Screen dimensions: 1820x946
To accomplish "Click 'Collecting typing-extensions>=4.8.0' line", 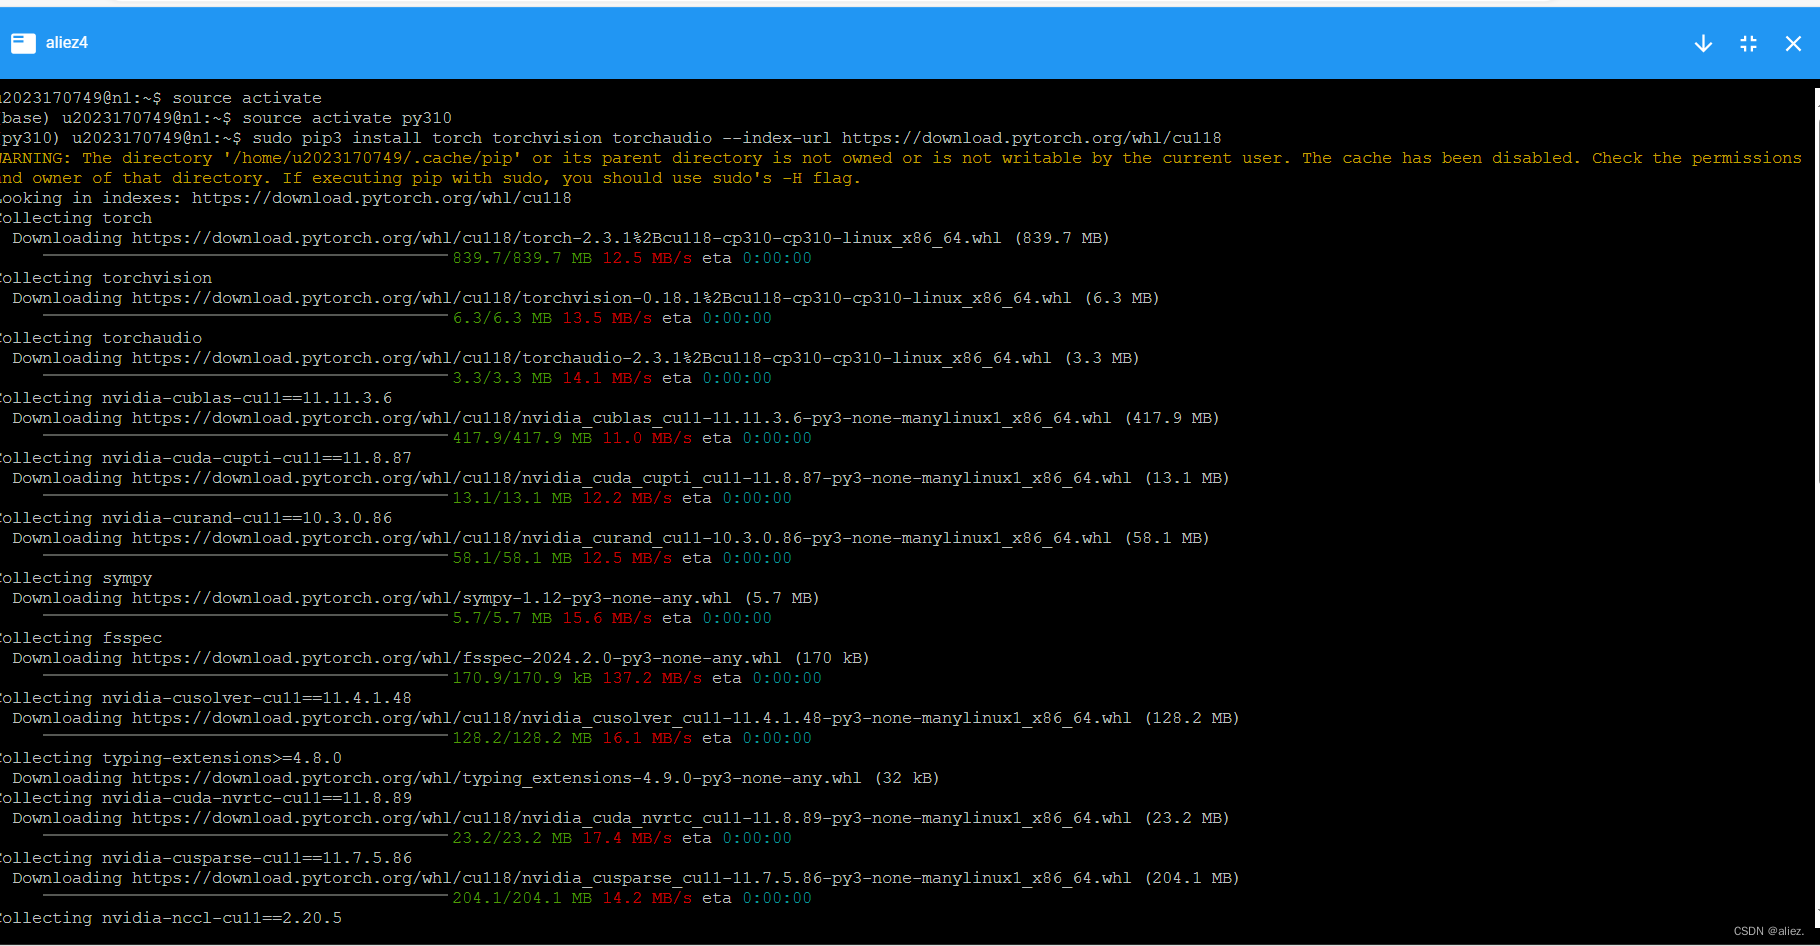I will 171,758.
